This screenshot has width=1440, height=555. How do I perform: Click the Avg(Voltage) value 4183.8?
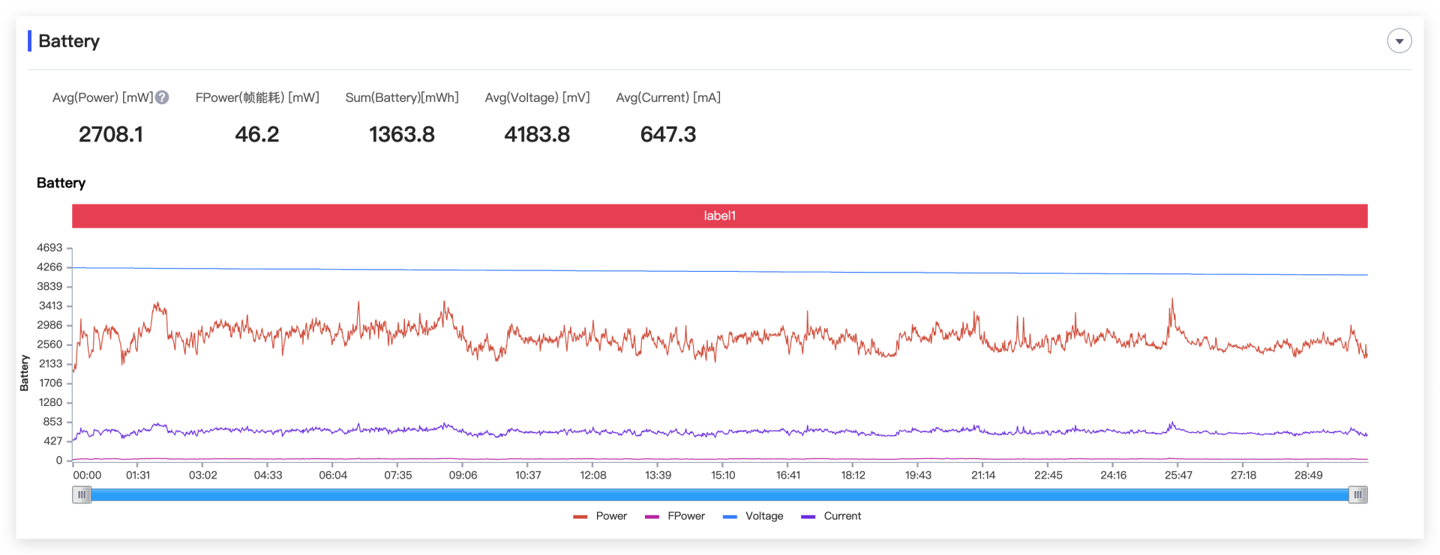click(537, 135)
